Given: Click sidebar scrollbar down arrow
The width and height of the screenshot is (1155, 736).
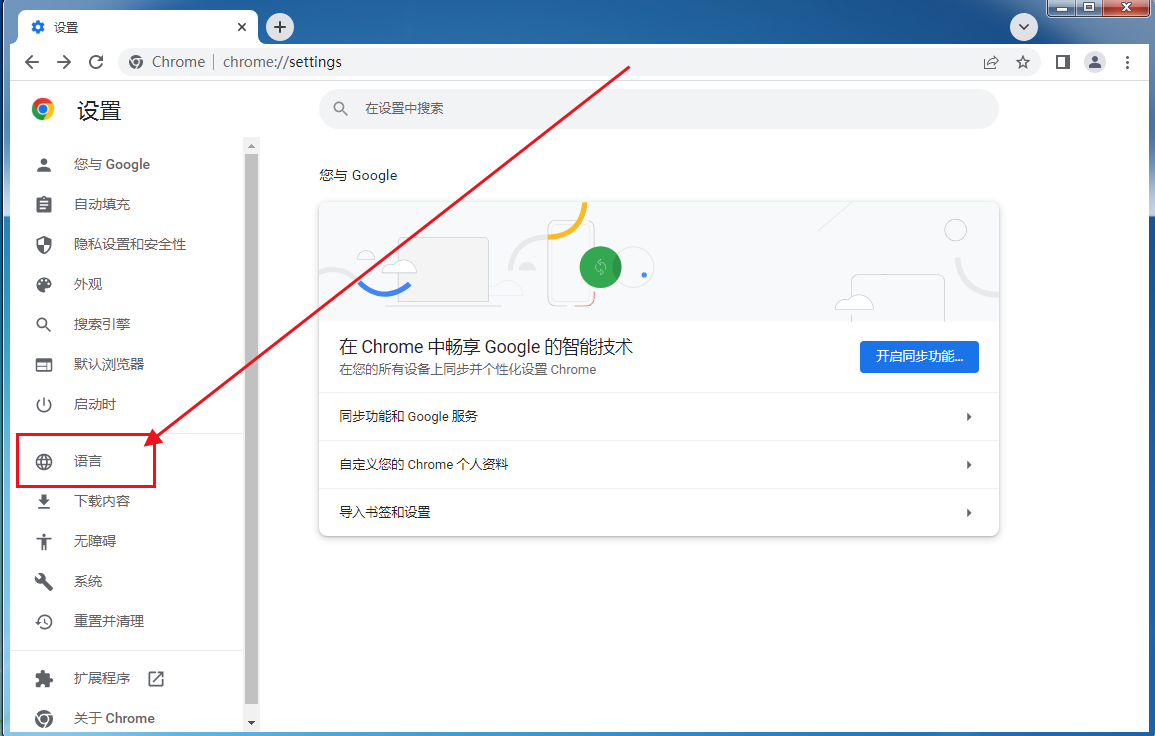Looking at the screenshot, I should (x=251, y=723).
